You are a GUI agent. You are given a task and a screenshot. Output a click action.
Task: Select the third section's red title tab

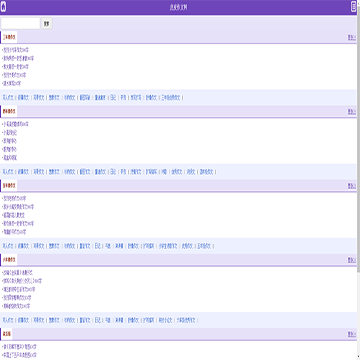pos(9,186)
